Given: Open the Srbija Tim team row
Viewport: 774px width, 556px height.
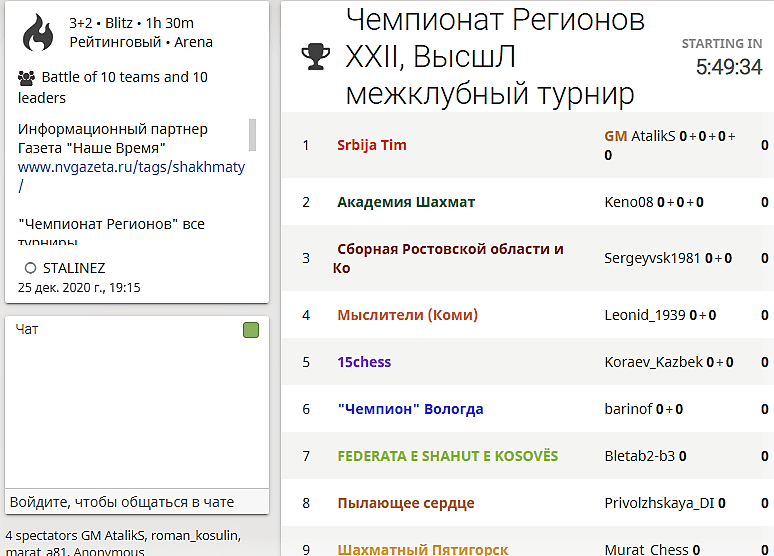Looking at the screenshot, I should (x=371, y=145).
